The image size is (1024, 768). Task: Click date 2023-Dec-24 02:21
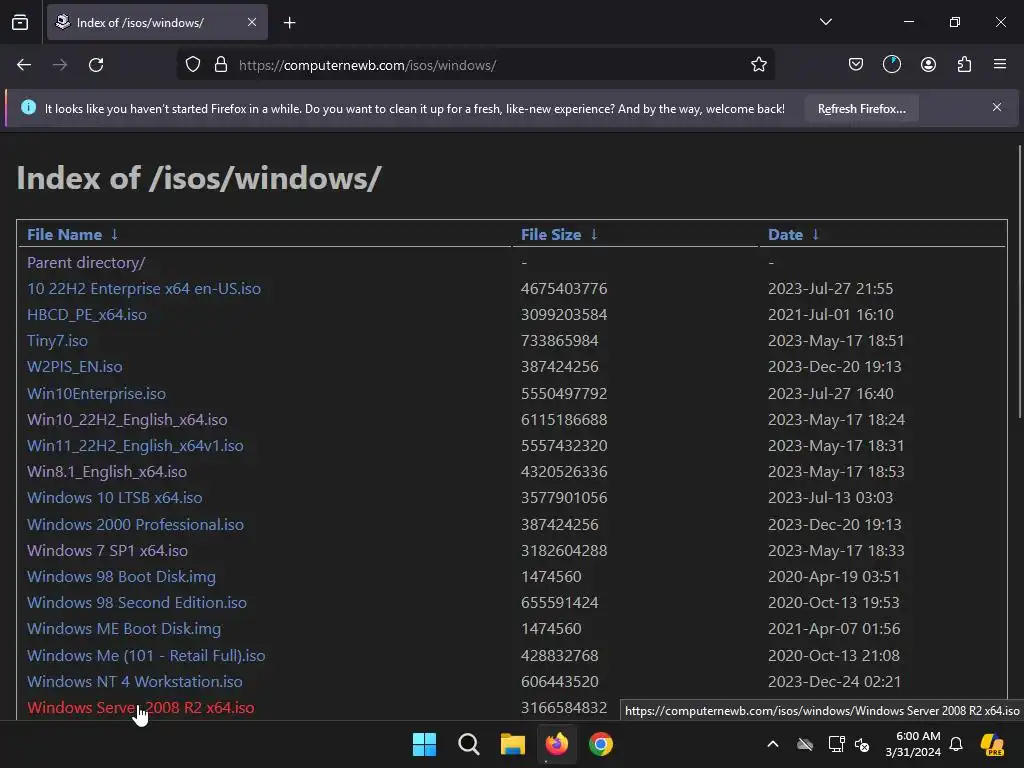[x=834, y=682]
